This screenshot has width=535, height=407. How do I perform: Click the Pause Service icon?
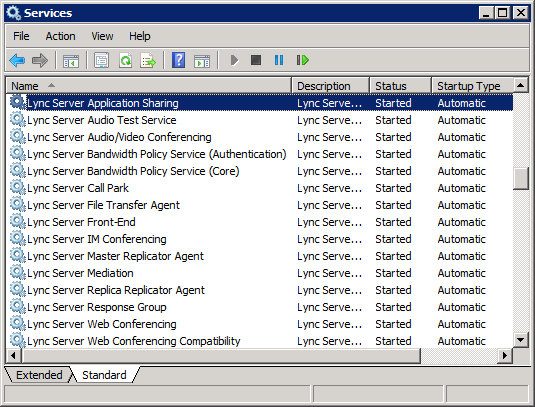coord(279,60)
